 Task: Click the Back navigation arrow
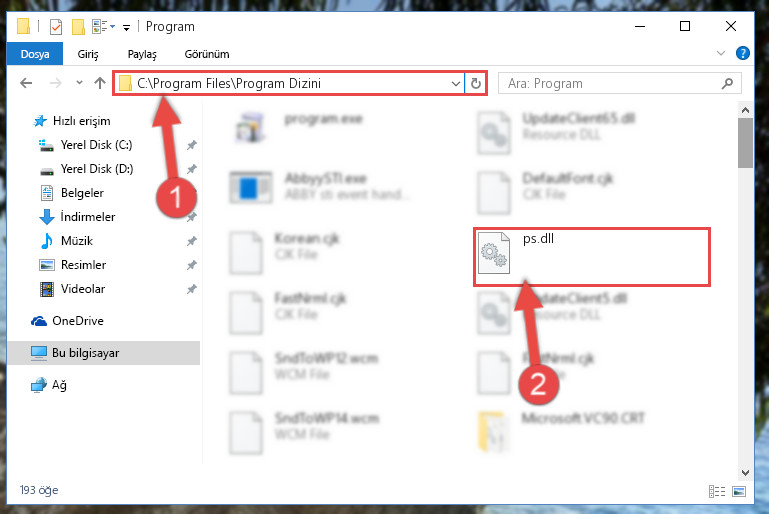[26, 83]
